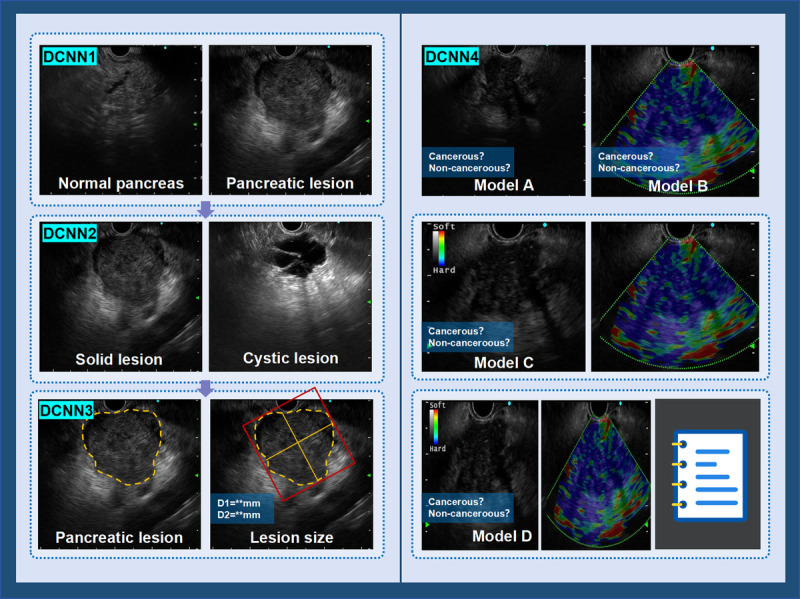Open the Cystic lesion ultrasound image
This screenshot has height=599, width=800.
(x=290, y=296)
